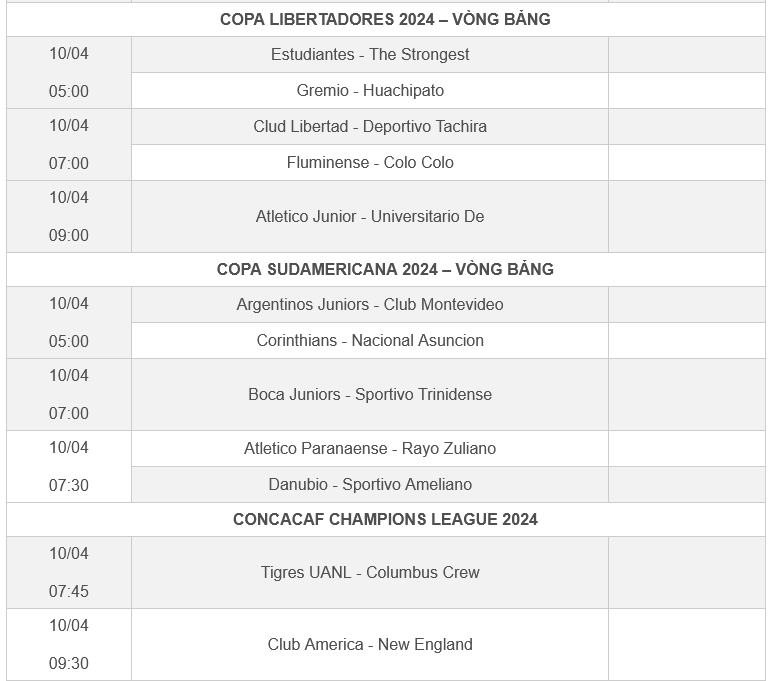Select the Club America - New England fixture
This screenshot has width=769, height=681.
click(370, 645)
